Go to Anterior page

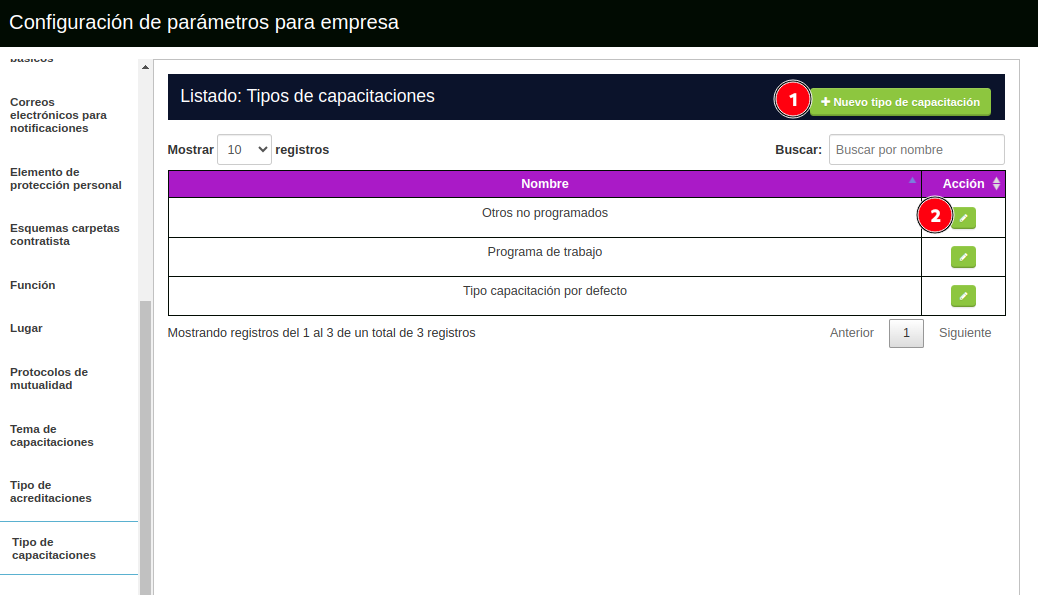tap(851, 333)
